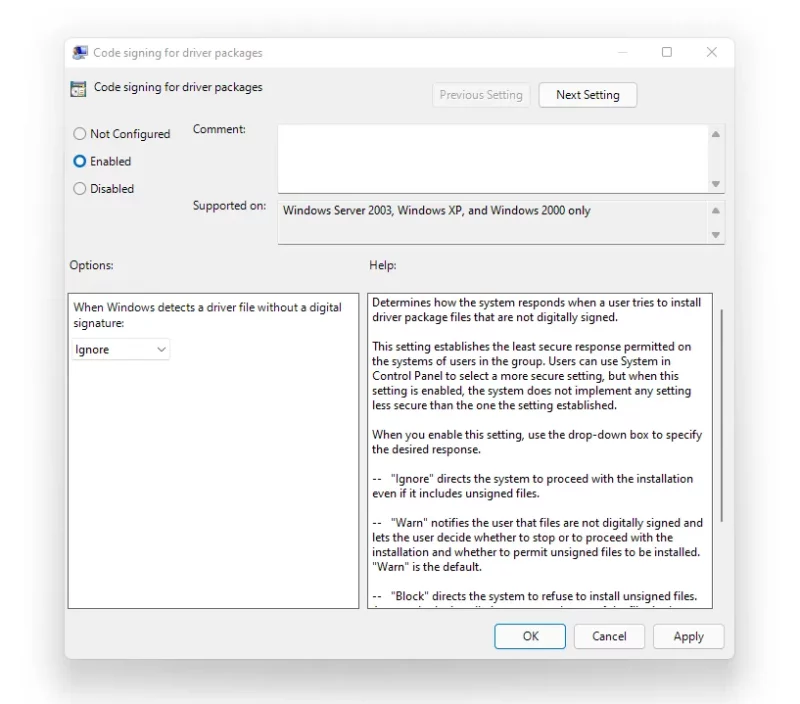Click the '"Ignore" directs the system' help line

pos(533,486)
